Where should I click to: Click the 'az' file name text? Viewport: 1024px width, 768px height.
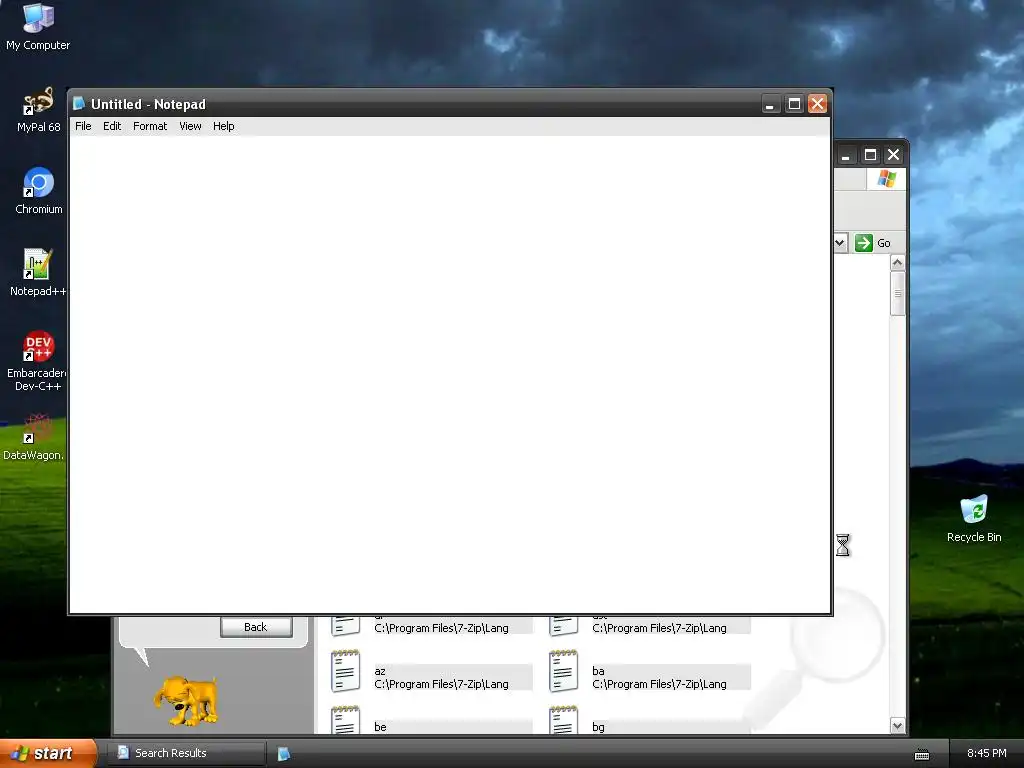point(380,671)
